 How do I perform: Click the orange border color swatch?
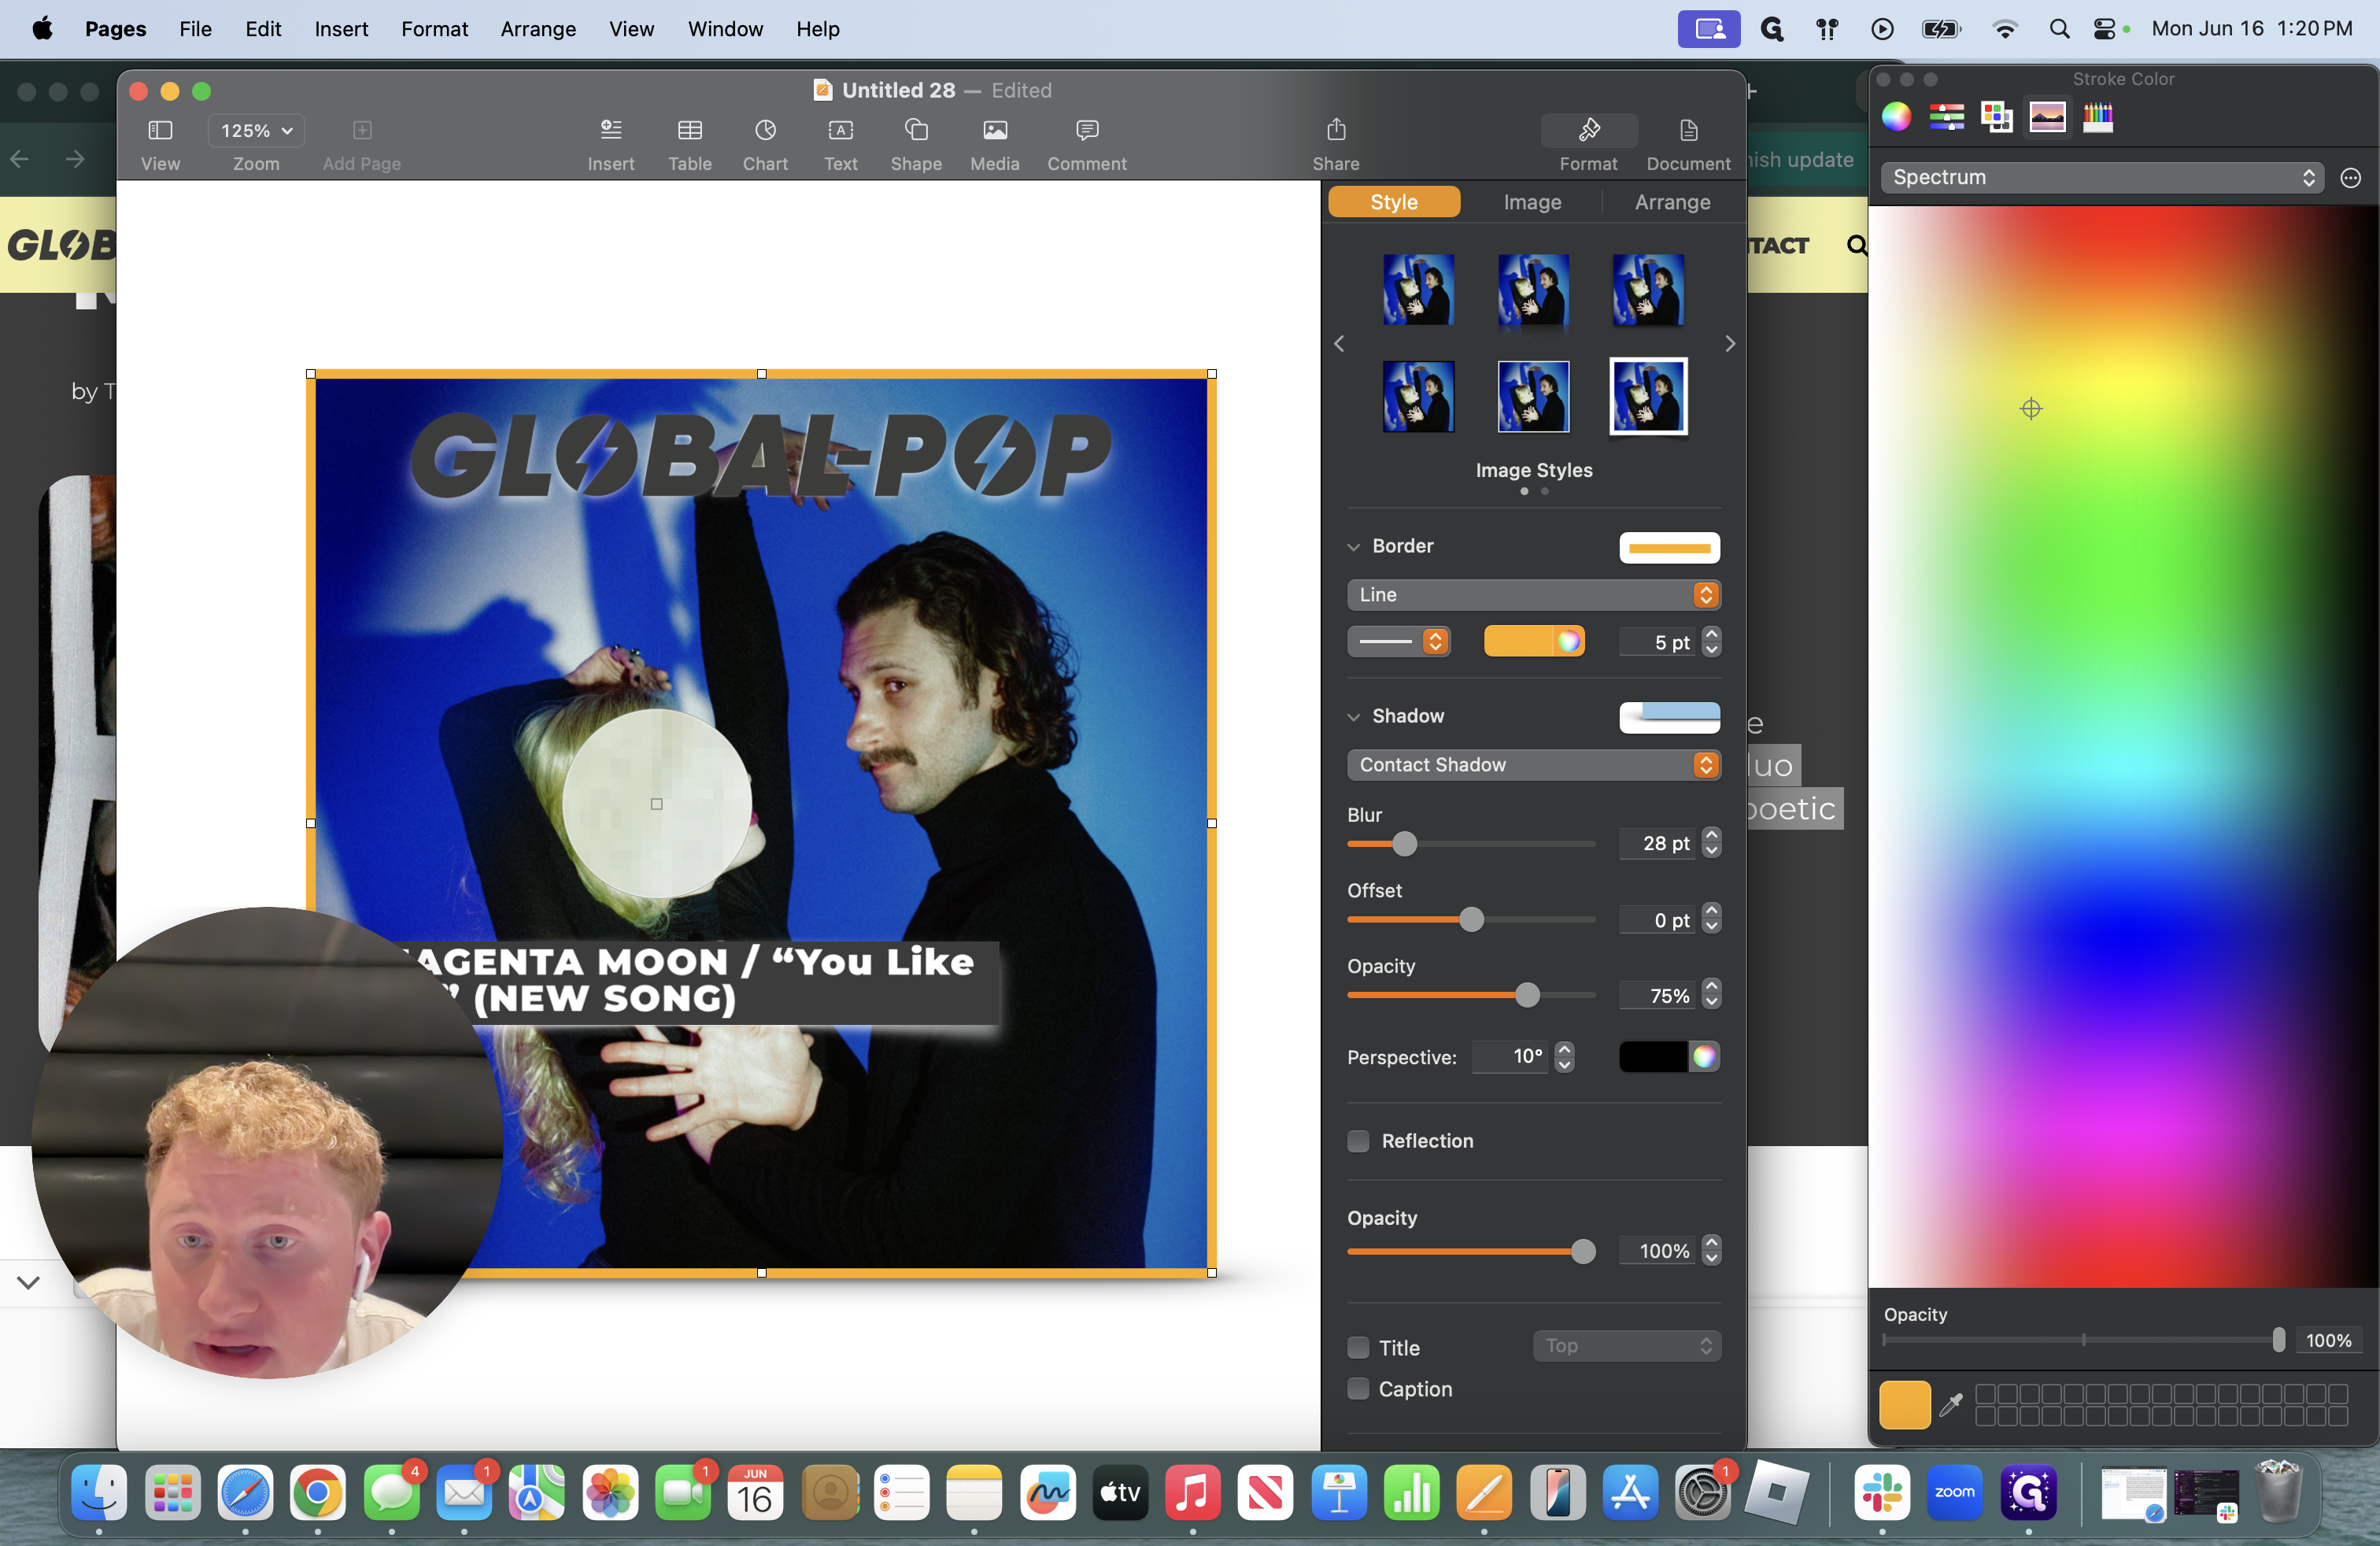point(1519,641)
